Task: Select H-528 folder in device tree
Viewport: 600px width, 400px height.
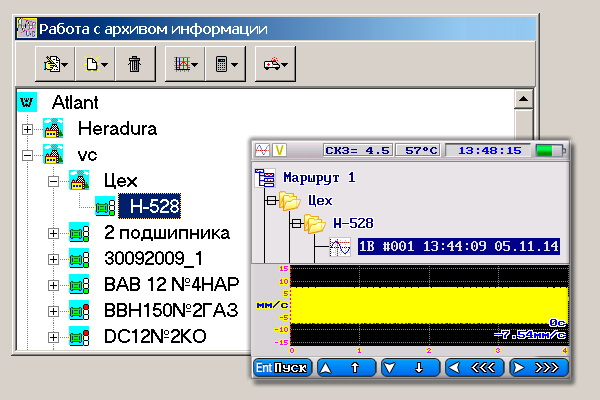Action: pos(353,224)
